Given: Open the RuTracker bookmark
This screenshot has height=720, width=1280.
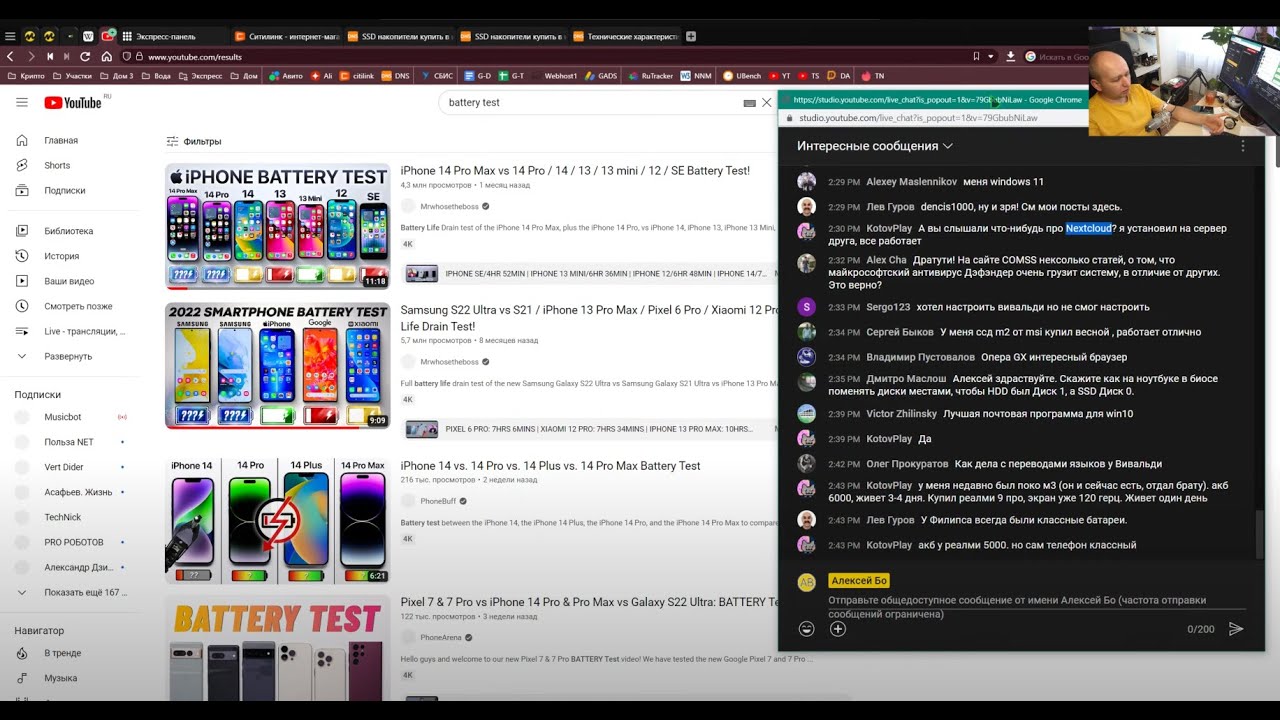Looking at the screenshot, I should [x=651, y=76].
